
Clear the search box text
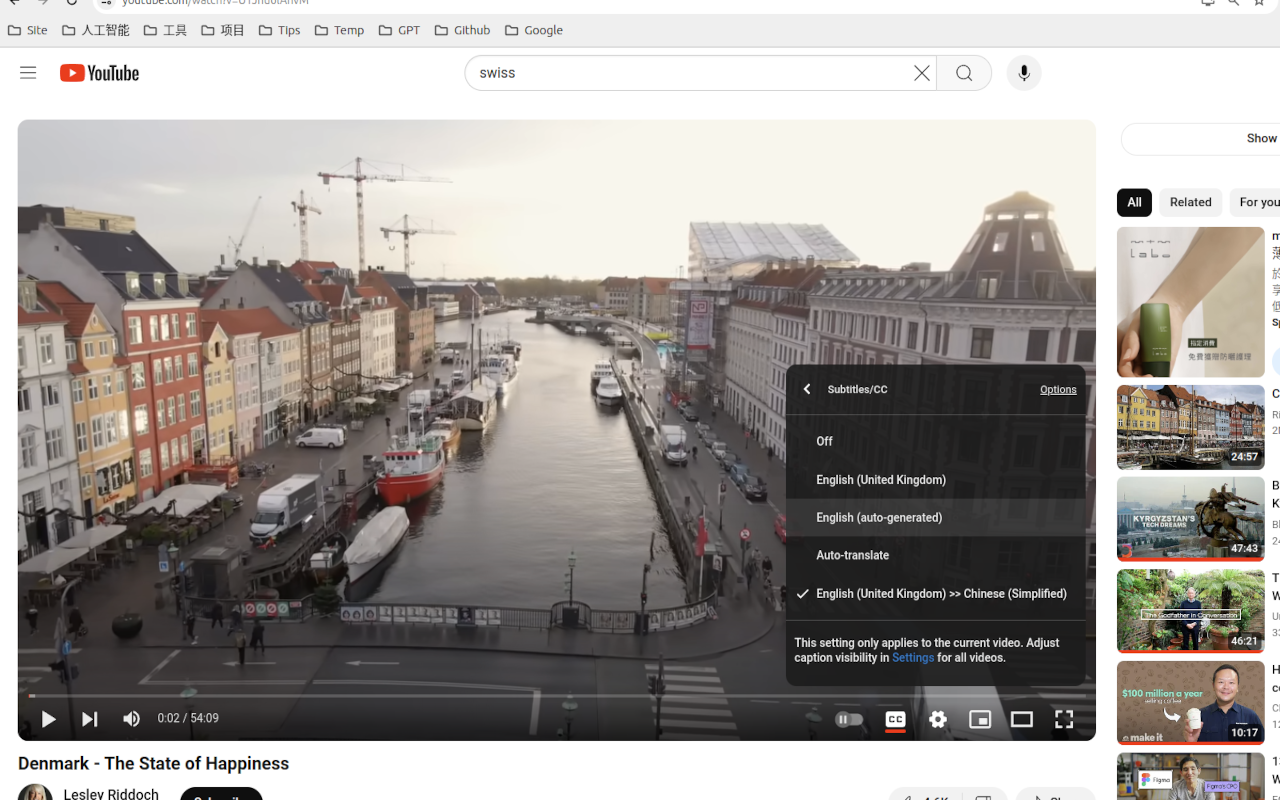921,73
